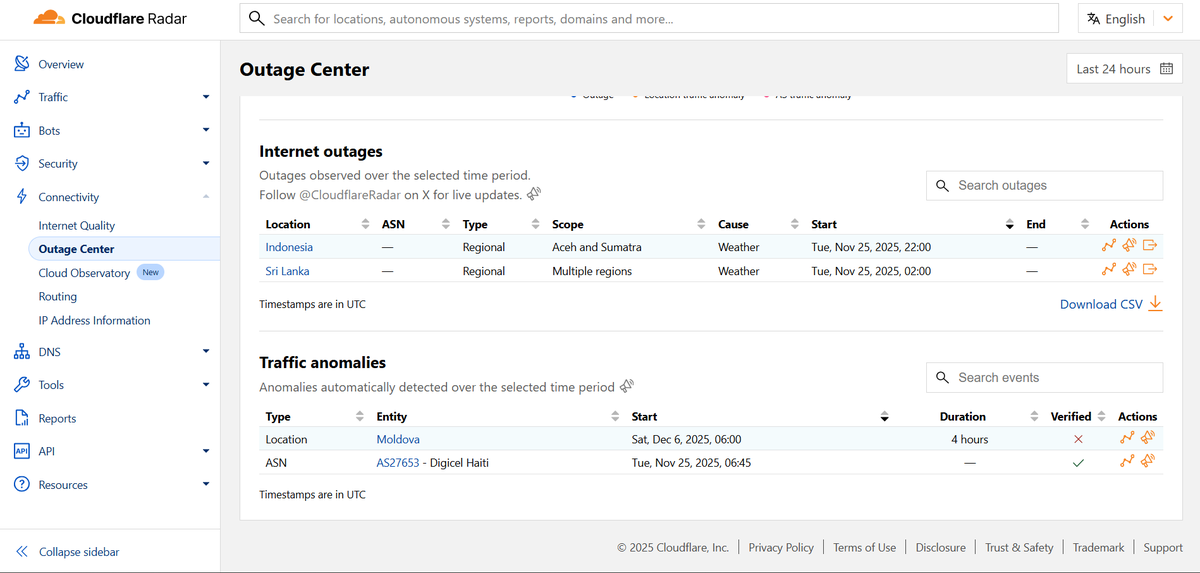Open the Indonesia location link

coord(289,247)
